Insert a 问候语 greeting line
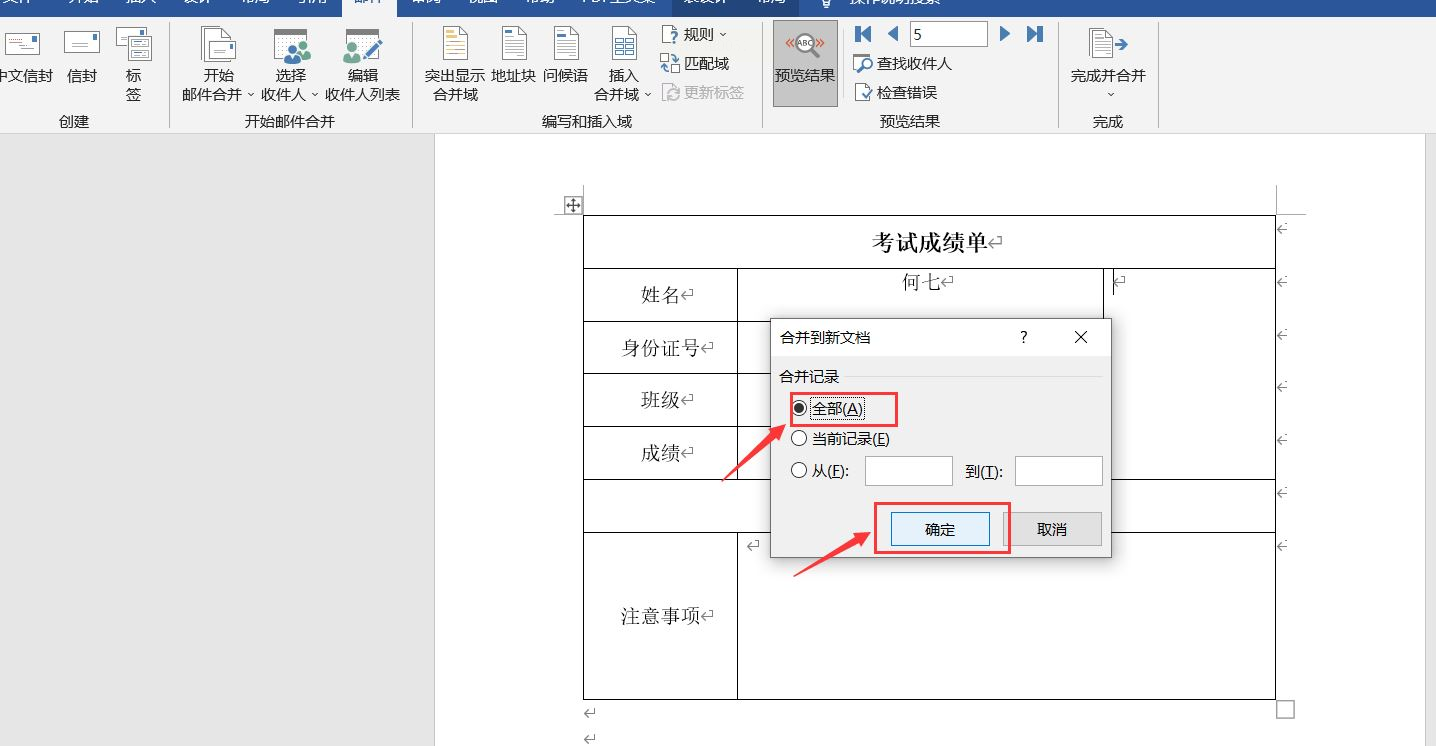 pos(566,56)
